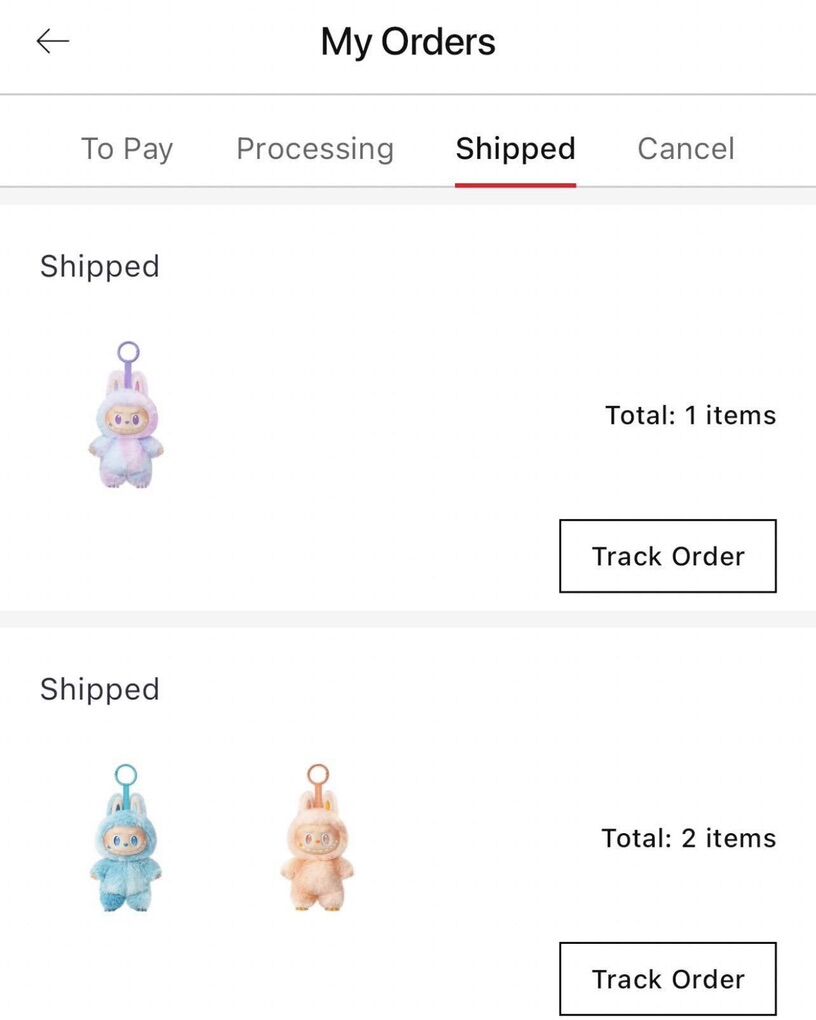Click the orange keyring loop on plush
Image resolution: width=816 pixels, height=1020 pixels.
tap(318, 775)
